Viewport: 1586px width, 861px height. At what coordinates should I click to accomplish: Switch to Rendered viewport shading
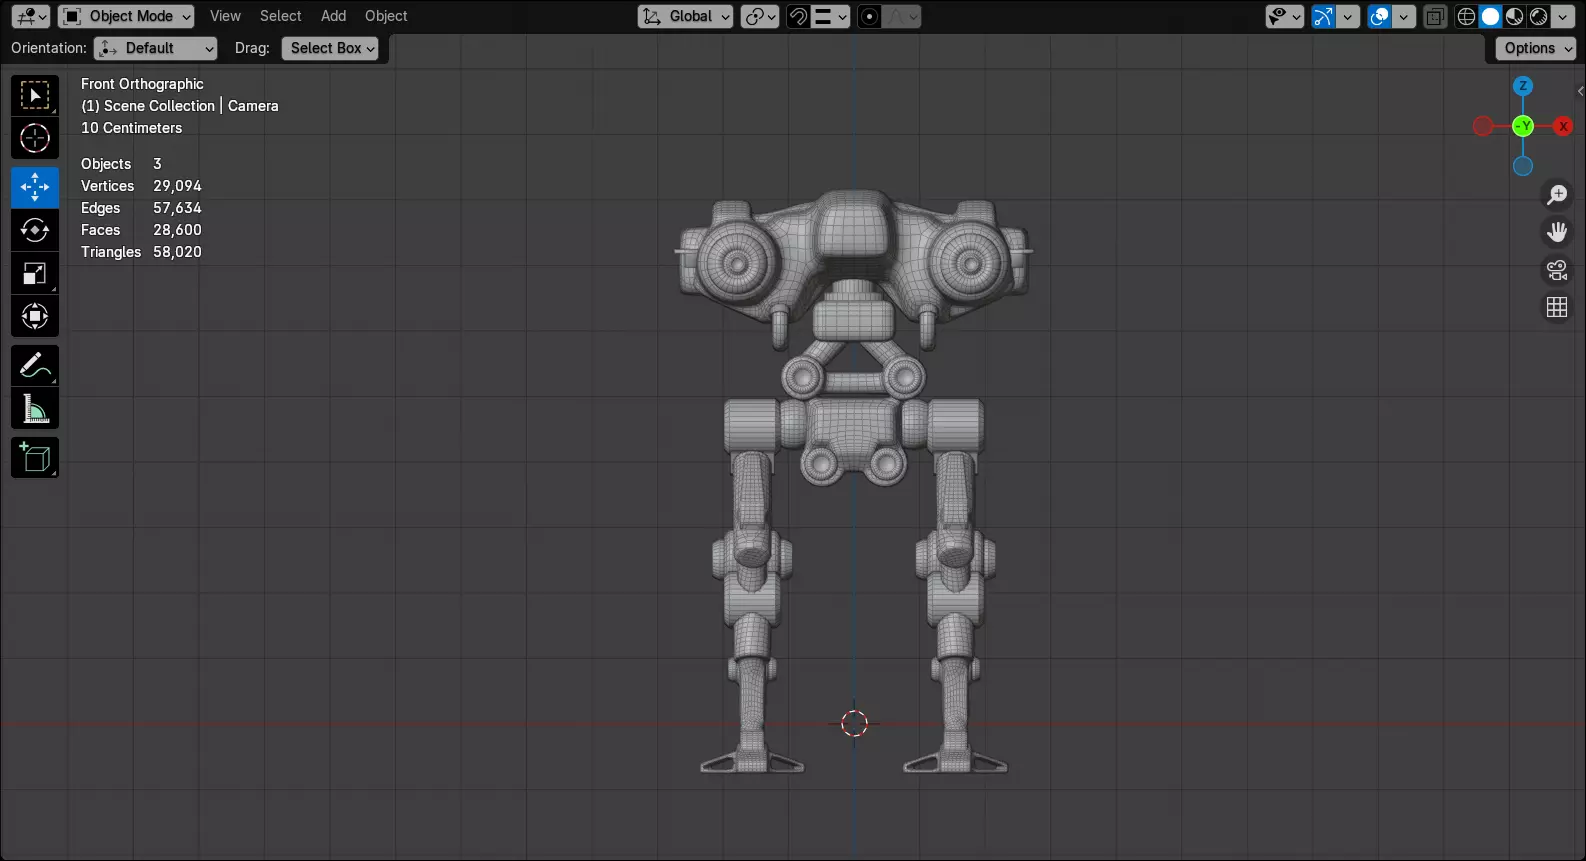(1539, 16)
